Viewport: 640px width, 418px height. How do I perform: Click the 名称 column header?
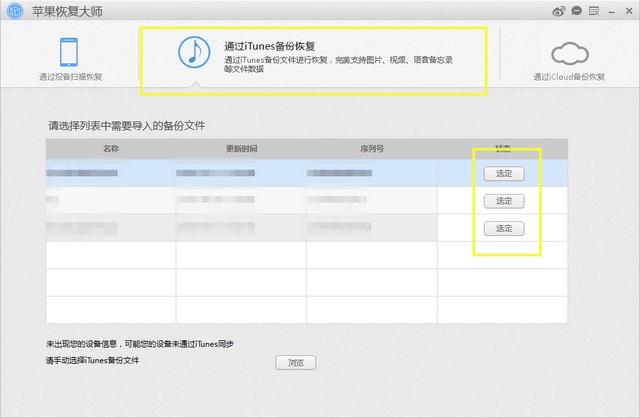pyautogui.click(x=111, y=149)
